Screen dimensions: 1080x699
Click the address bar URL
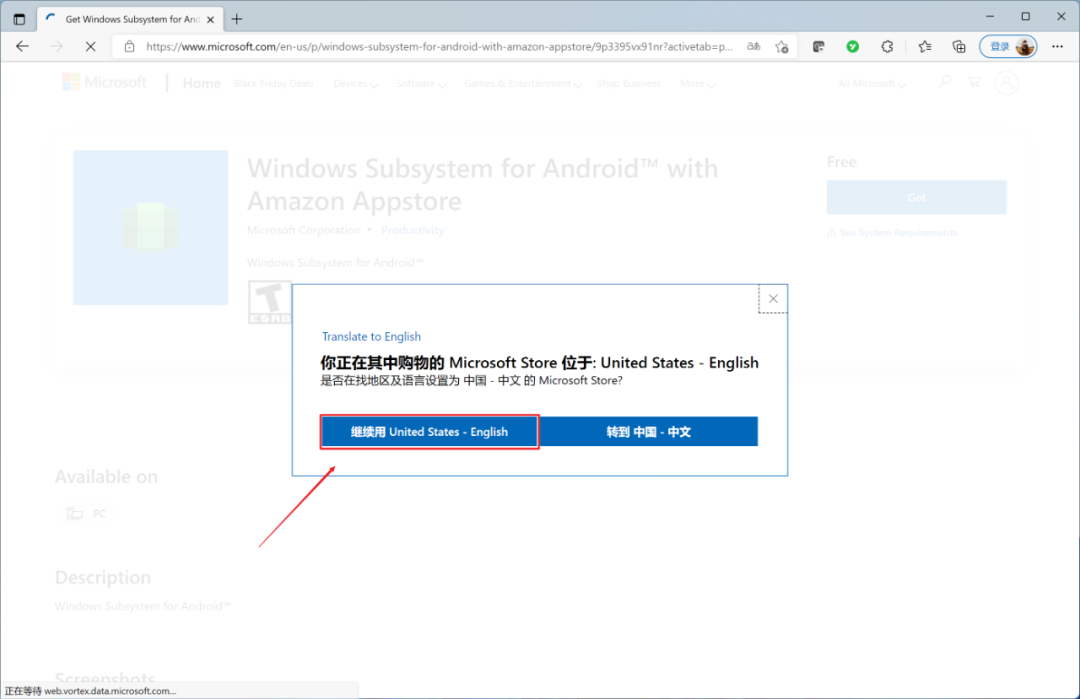click(439, 46)
